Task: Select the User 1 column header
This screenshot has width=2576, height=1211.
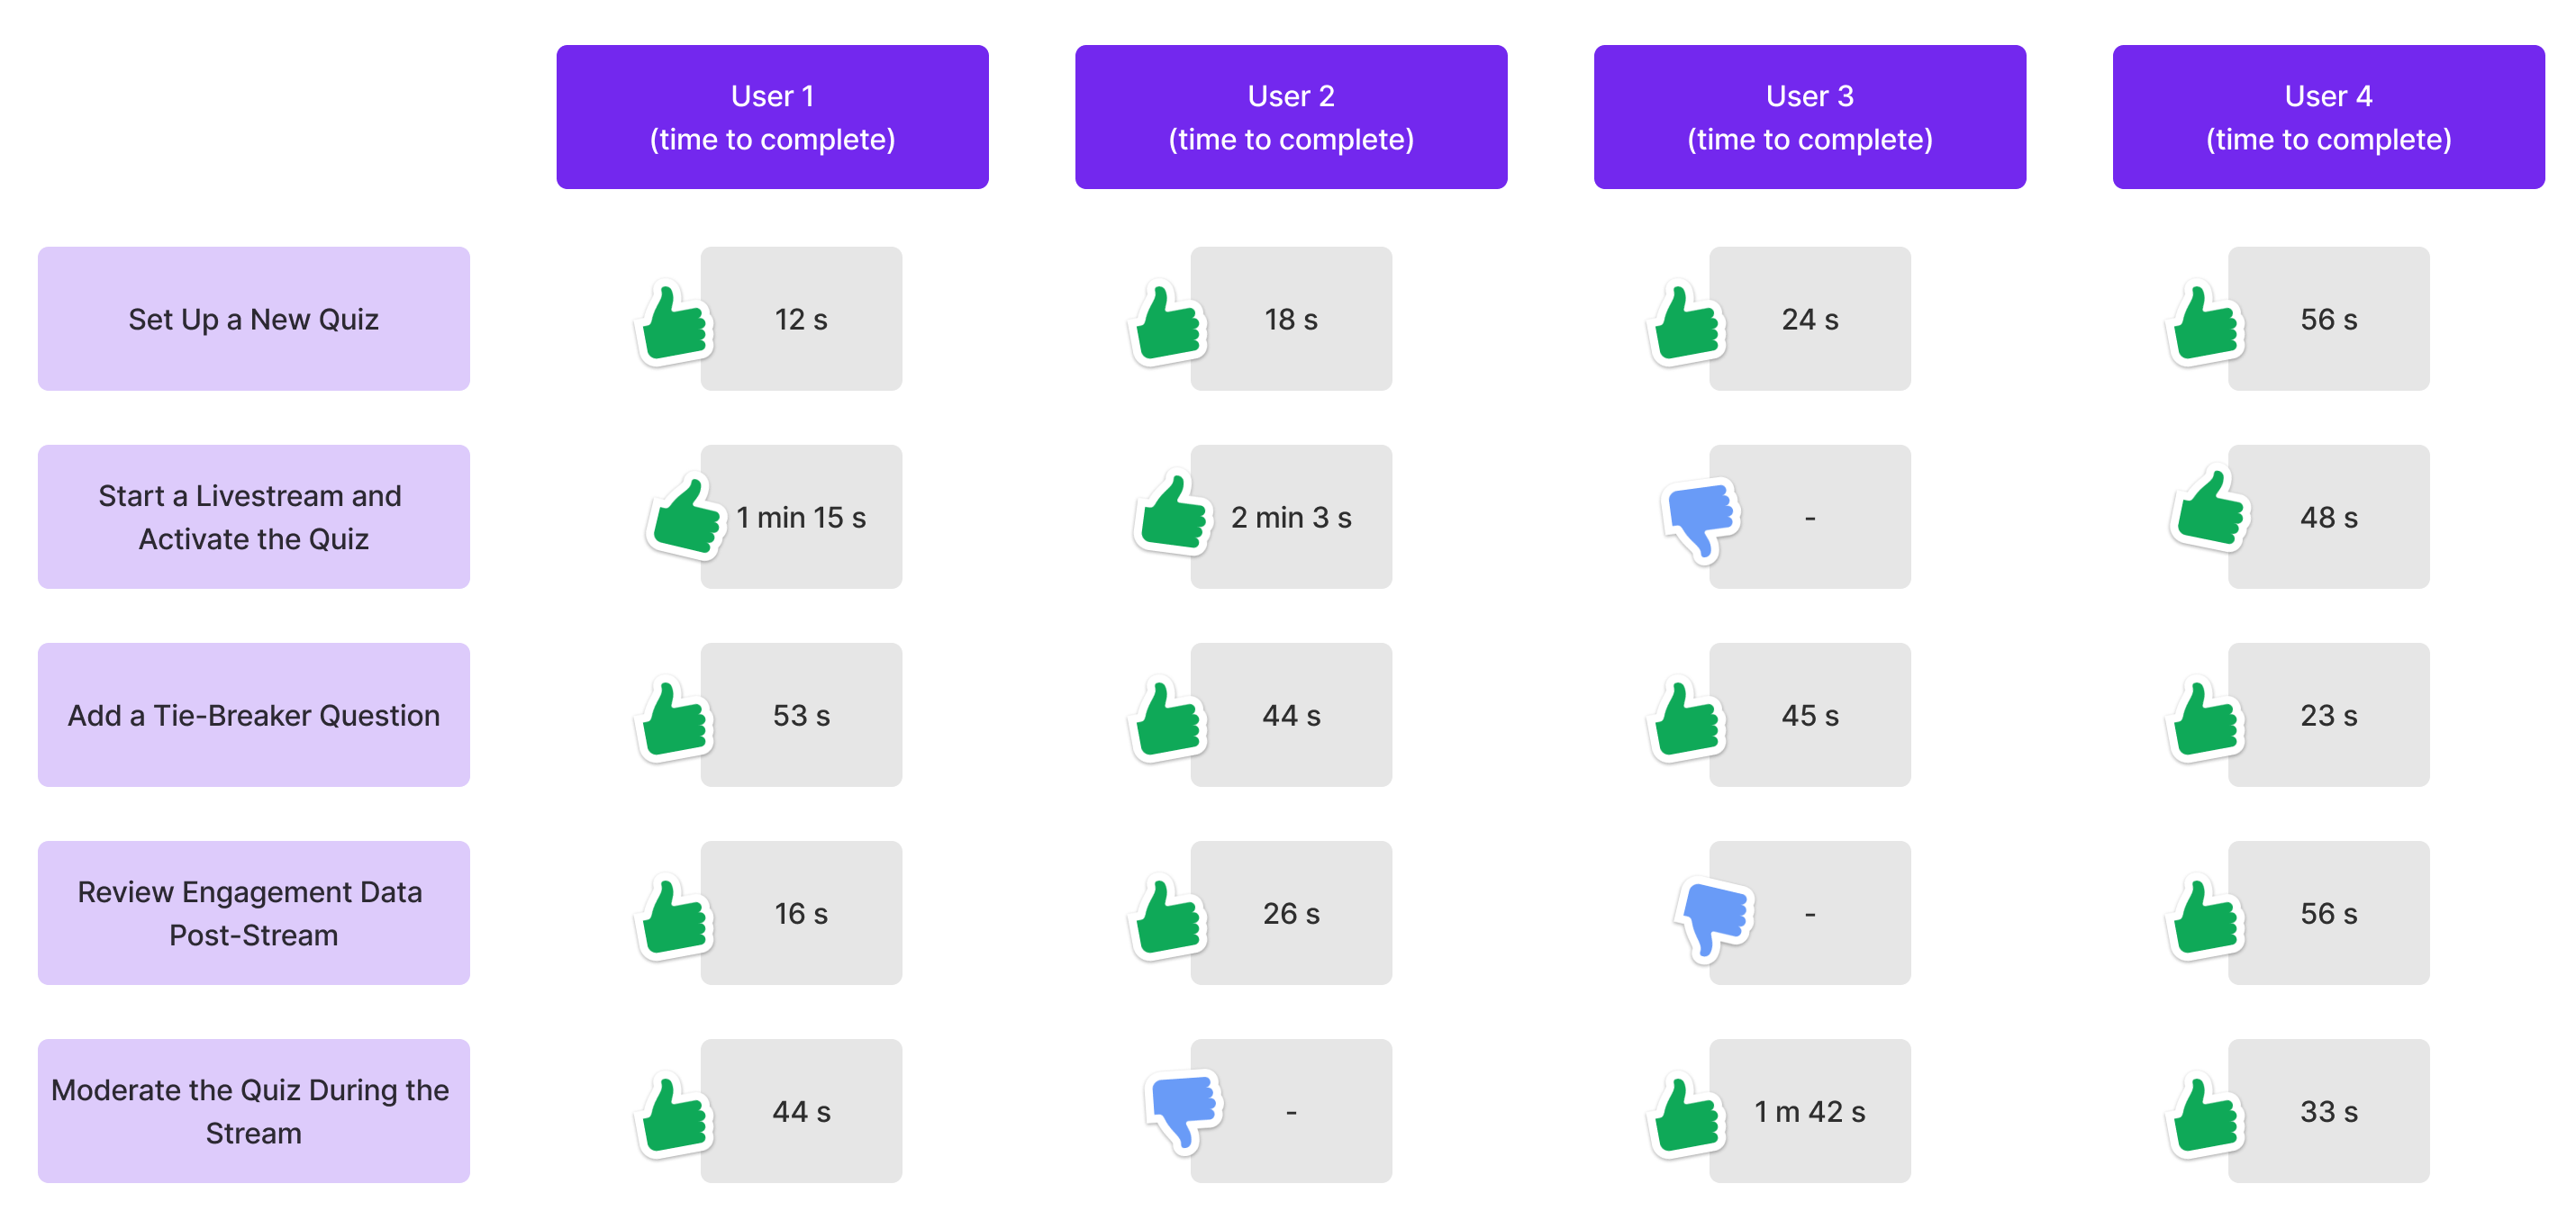Action: pyautogui.click(x=772, y=117)
